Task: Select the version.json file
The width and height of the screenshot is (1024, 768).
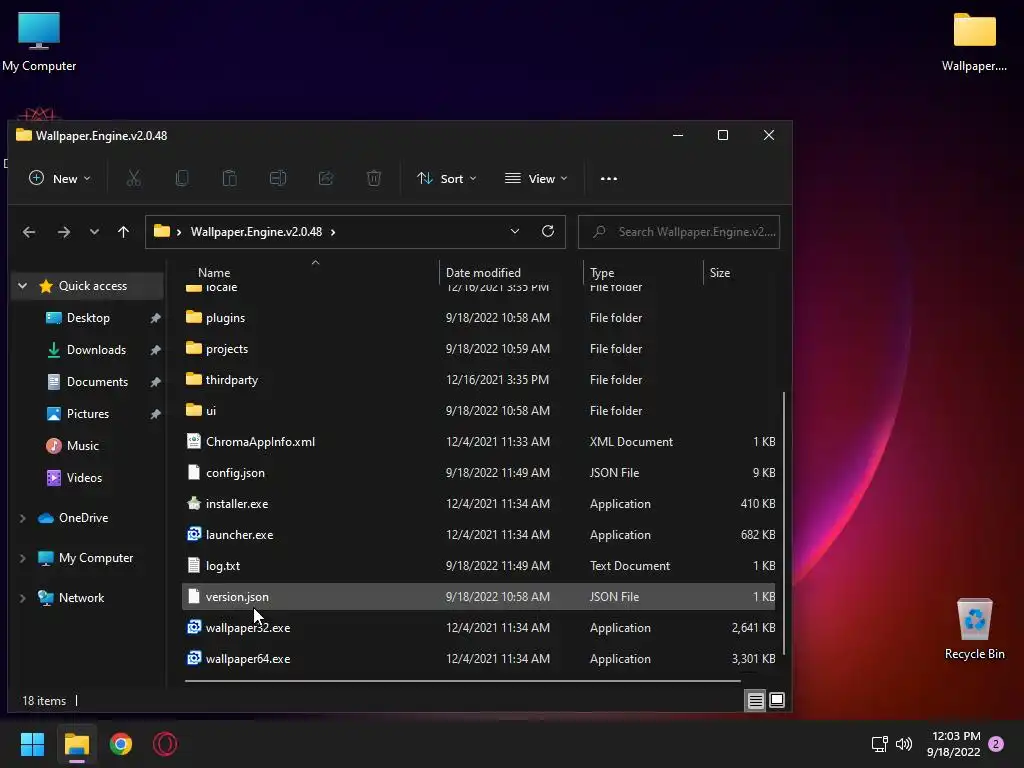Action: click(x=478, y=597)
